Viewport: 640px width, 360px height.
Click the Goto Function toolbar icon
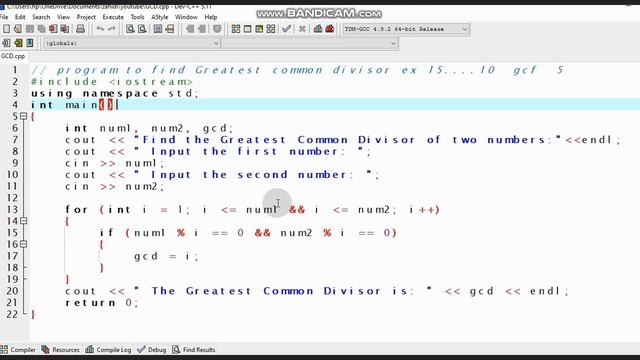[x=158, y=29]
